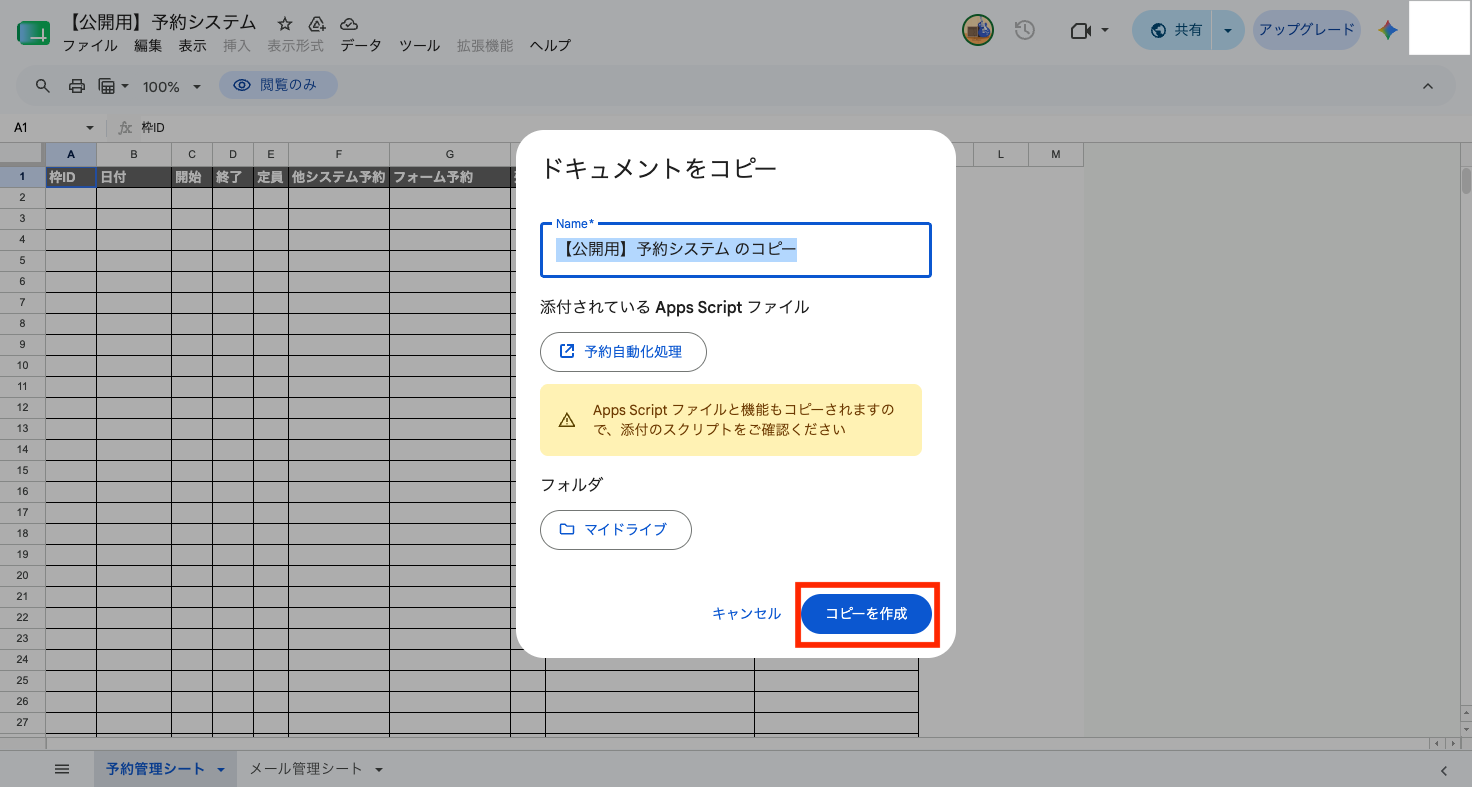Image resolution: width=1472 pixels, height=787 pixels.
Task: Open the name box dropdown arrow
Action: click(90, 128)
